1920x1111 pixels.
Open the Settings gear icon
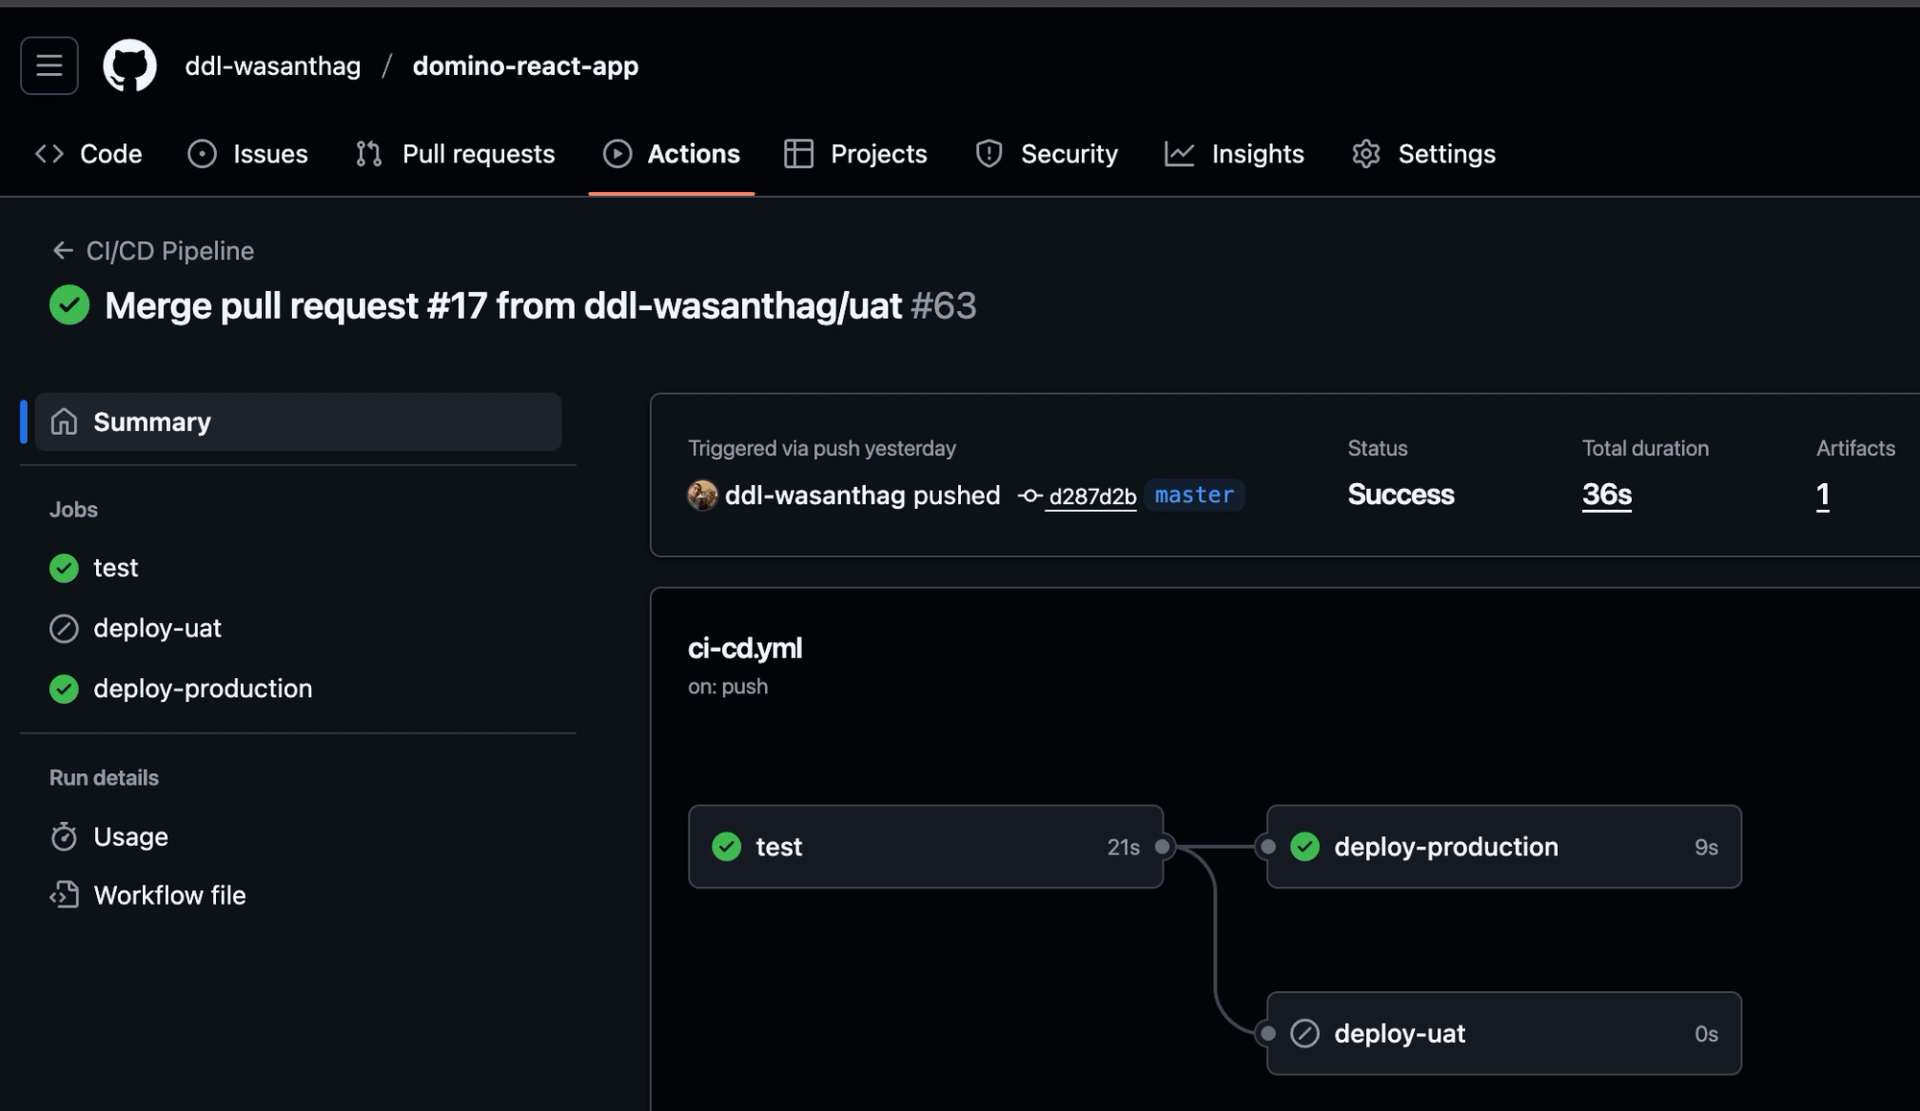pos(1365,153)
